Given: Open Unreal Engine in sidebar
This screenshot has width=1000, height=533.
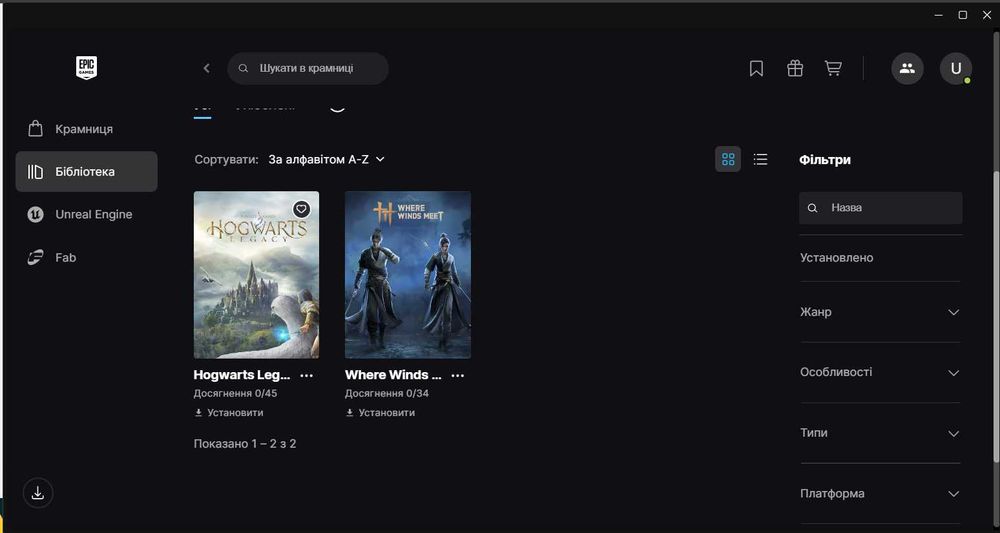Looking at the screenshot, I should click(86, 214).
